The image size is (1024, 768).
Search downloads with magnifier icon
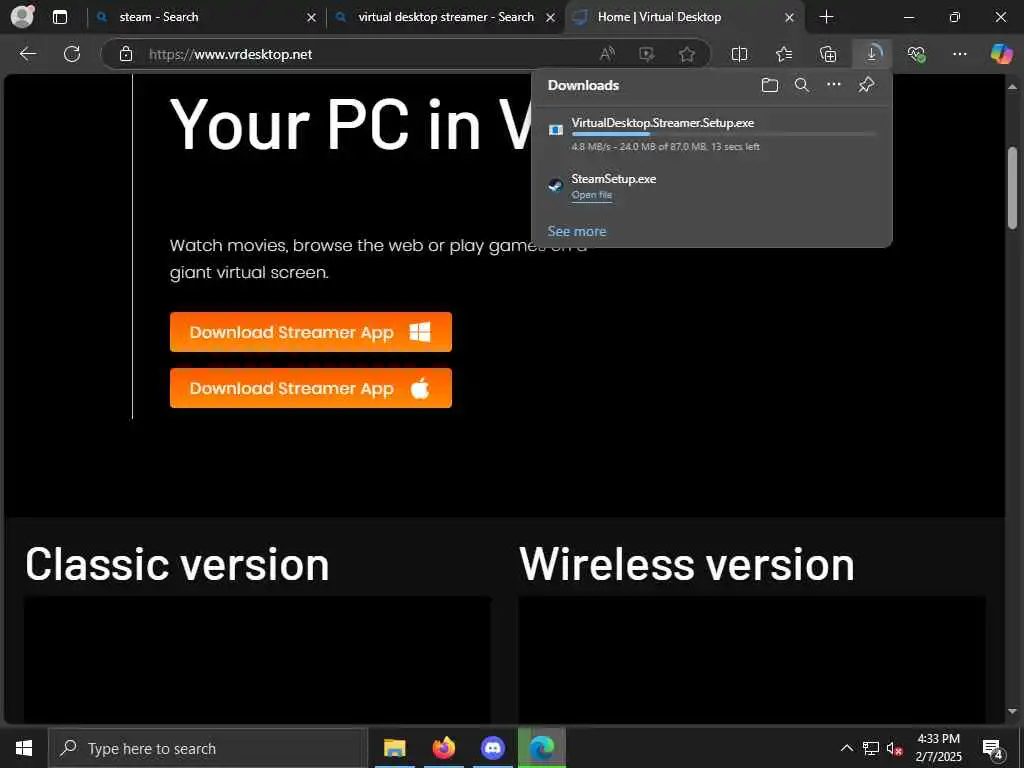click(802, 85)
